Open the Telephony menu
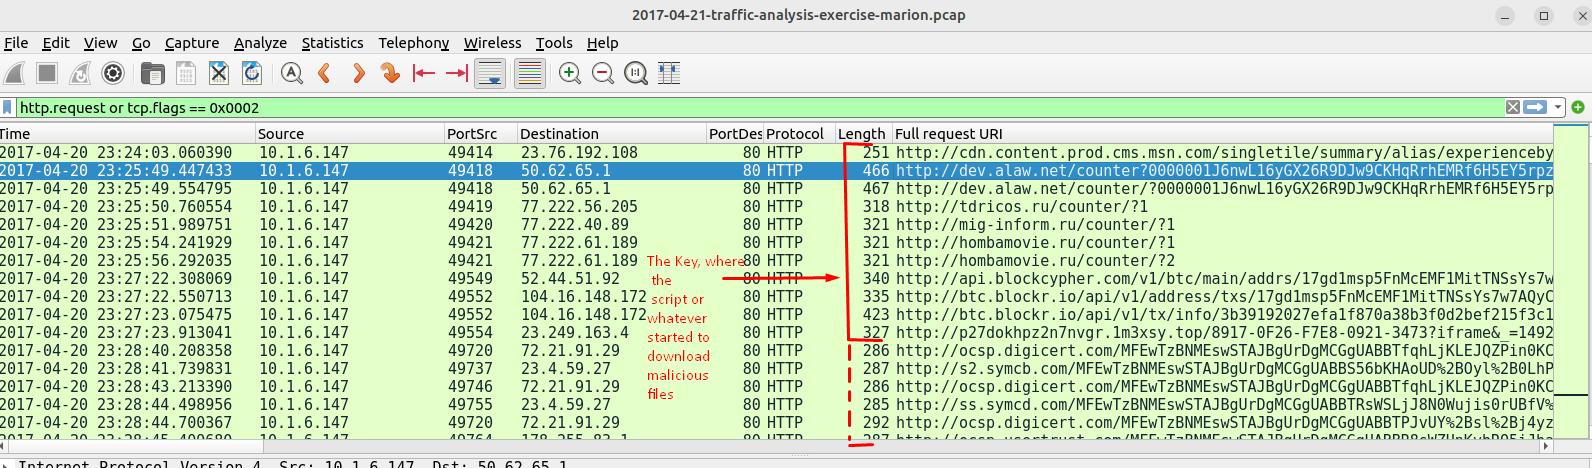Image resolution: width=1592 pixels, height=468 pixels. tap(413, 43)
